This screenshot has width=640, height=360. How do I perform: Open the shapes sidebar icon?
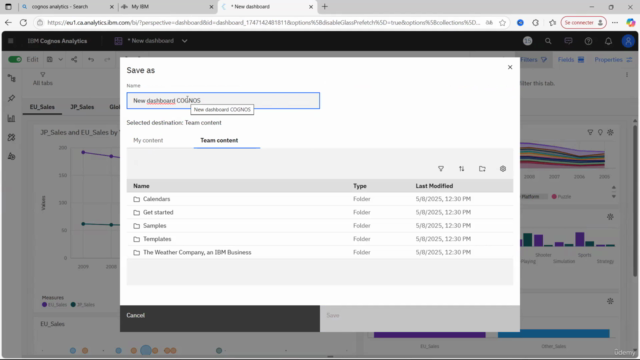coord(11,156)
